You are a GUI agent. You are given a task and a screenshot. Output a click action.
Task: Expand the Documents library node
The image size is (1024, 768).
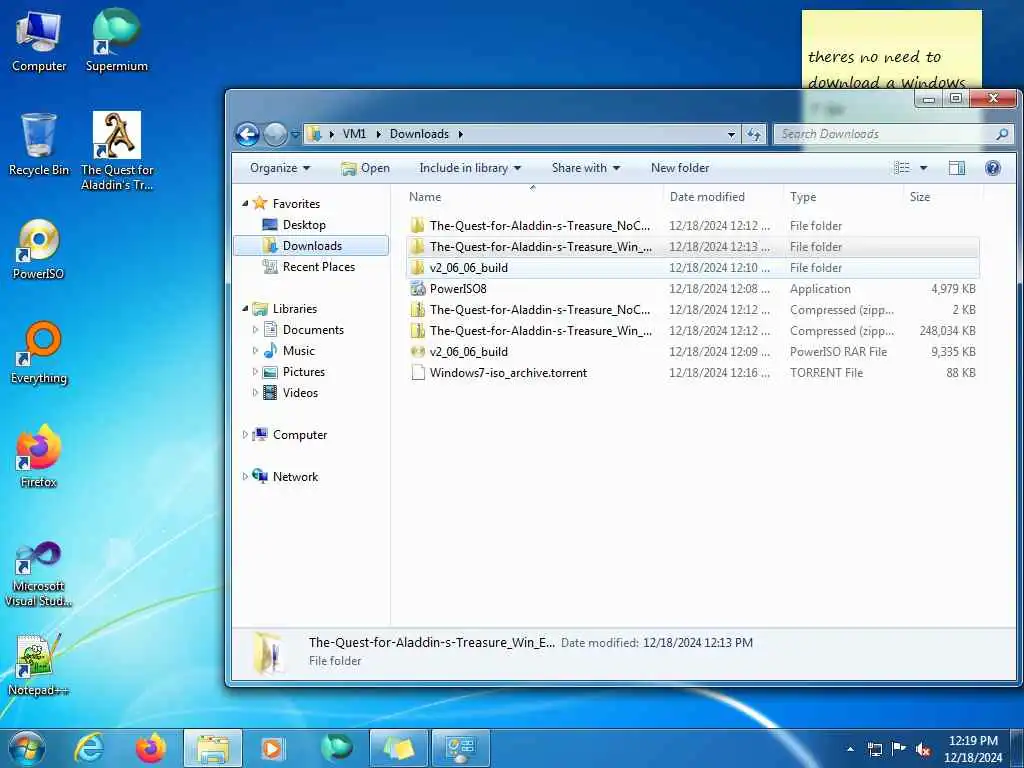click(255, 330)
